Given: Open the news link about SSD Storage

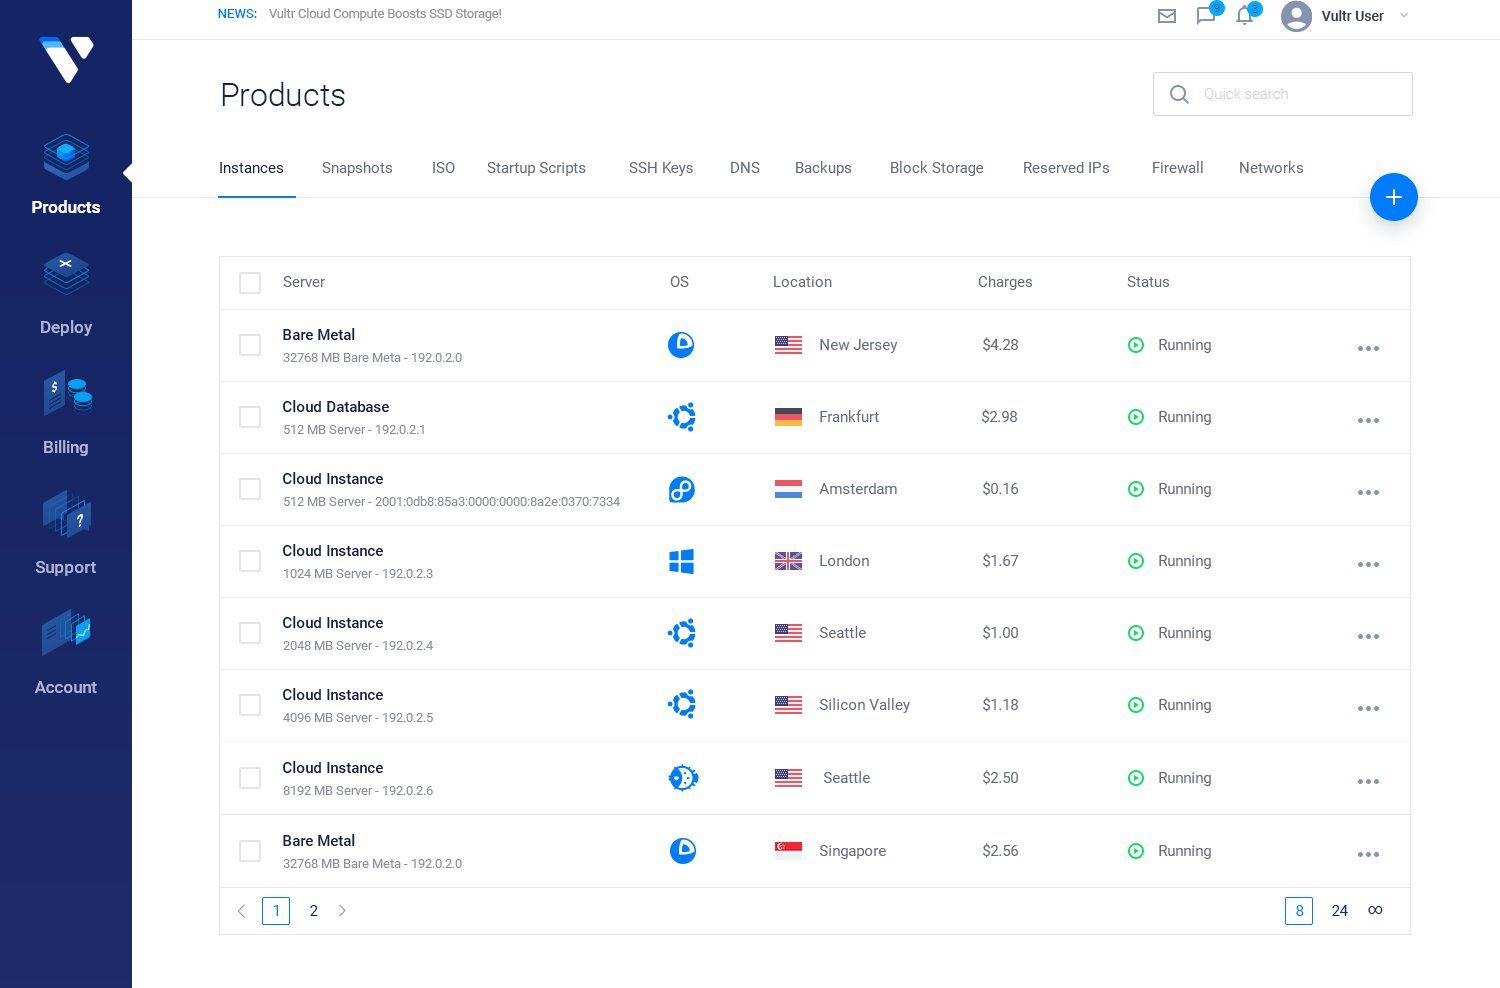Looking at the screenshot, I should (385, 14).
